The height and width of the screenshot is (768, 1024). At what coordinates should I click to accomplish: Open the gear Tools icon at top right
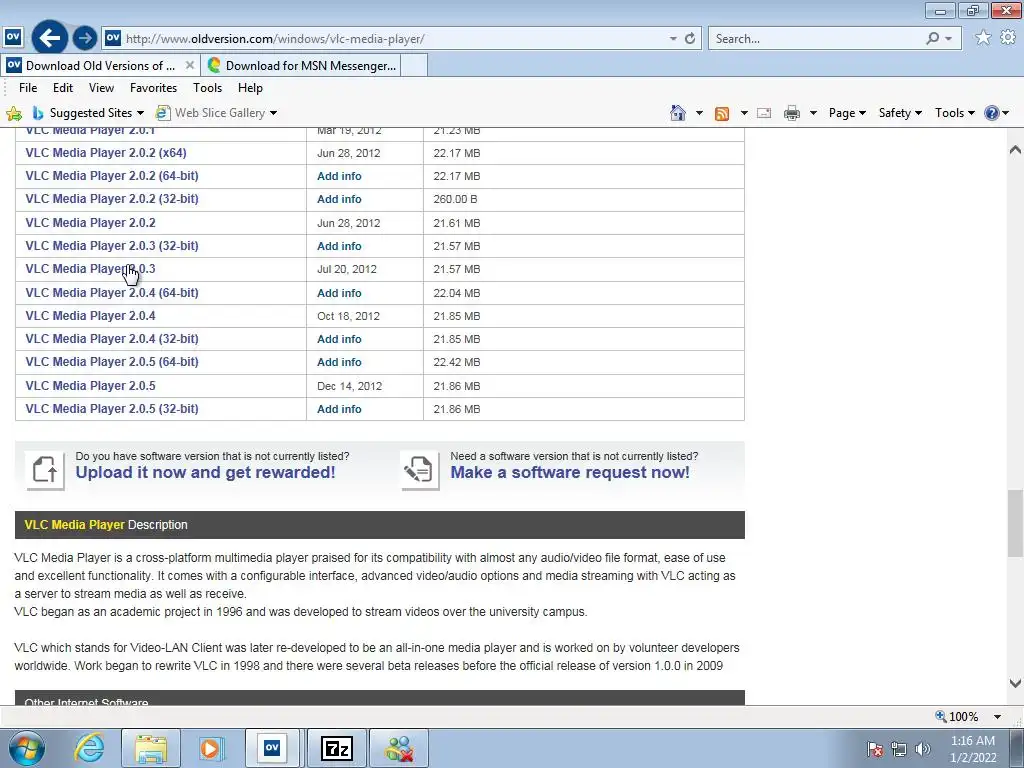coord(1008,38)
